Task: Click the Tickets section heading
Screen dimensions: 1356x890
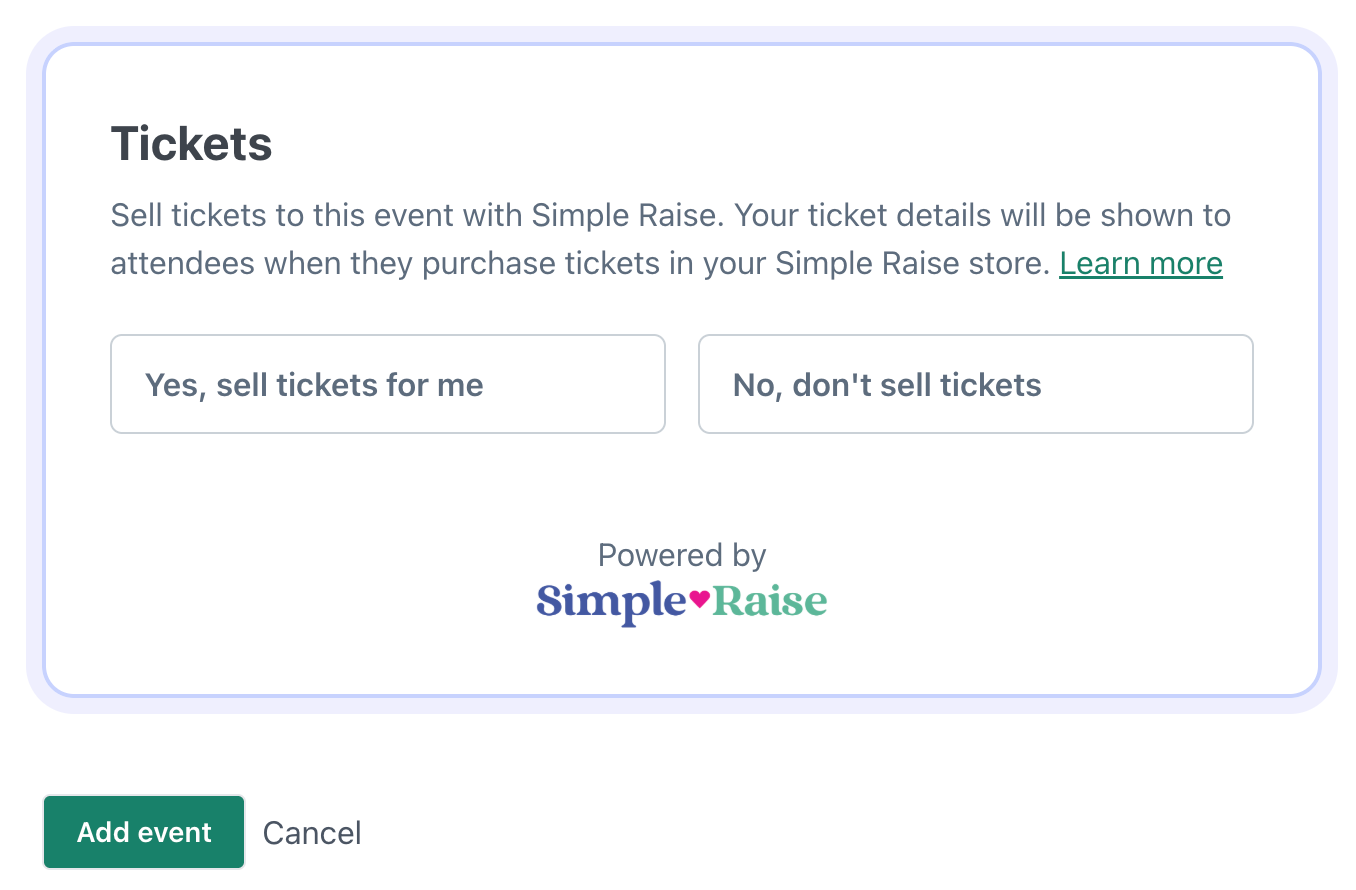Action: 191,144
